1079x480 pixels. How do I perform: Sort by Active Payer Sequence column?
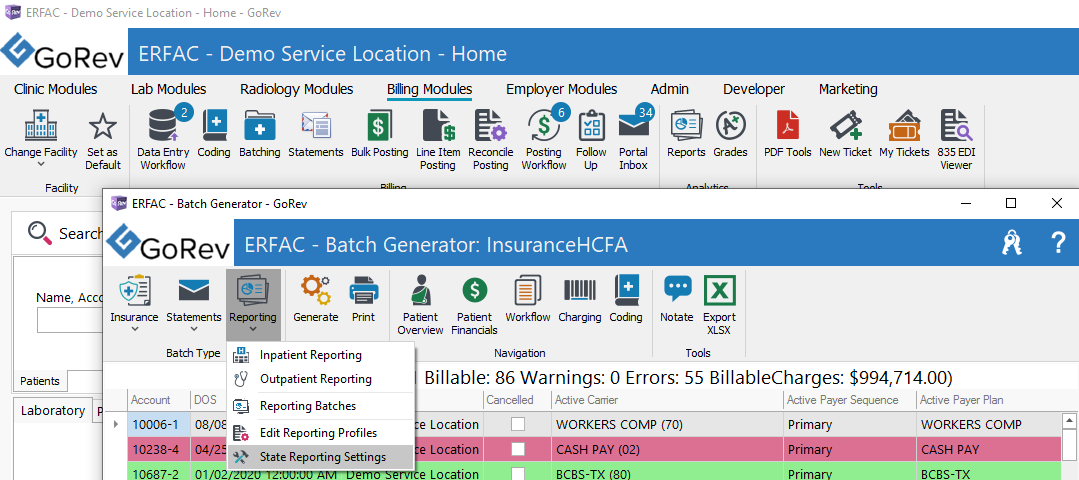click(x=849, y=400)
